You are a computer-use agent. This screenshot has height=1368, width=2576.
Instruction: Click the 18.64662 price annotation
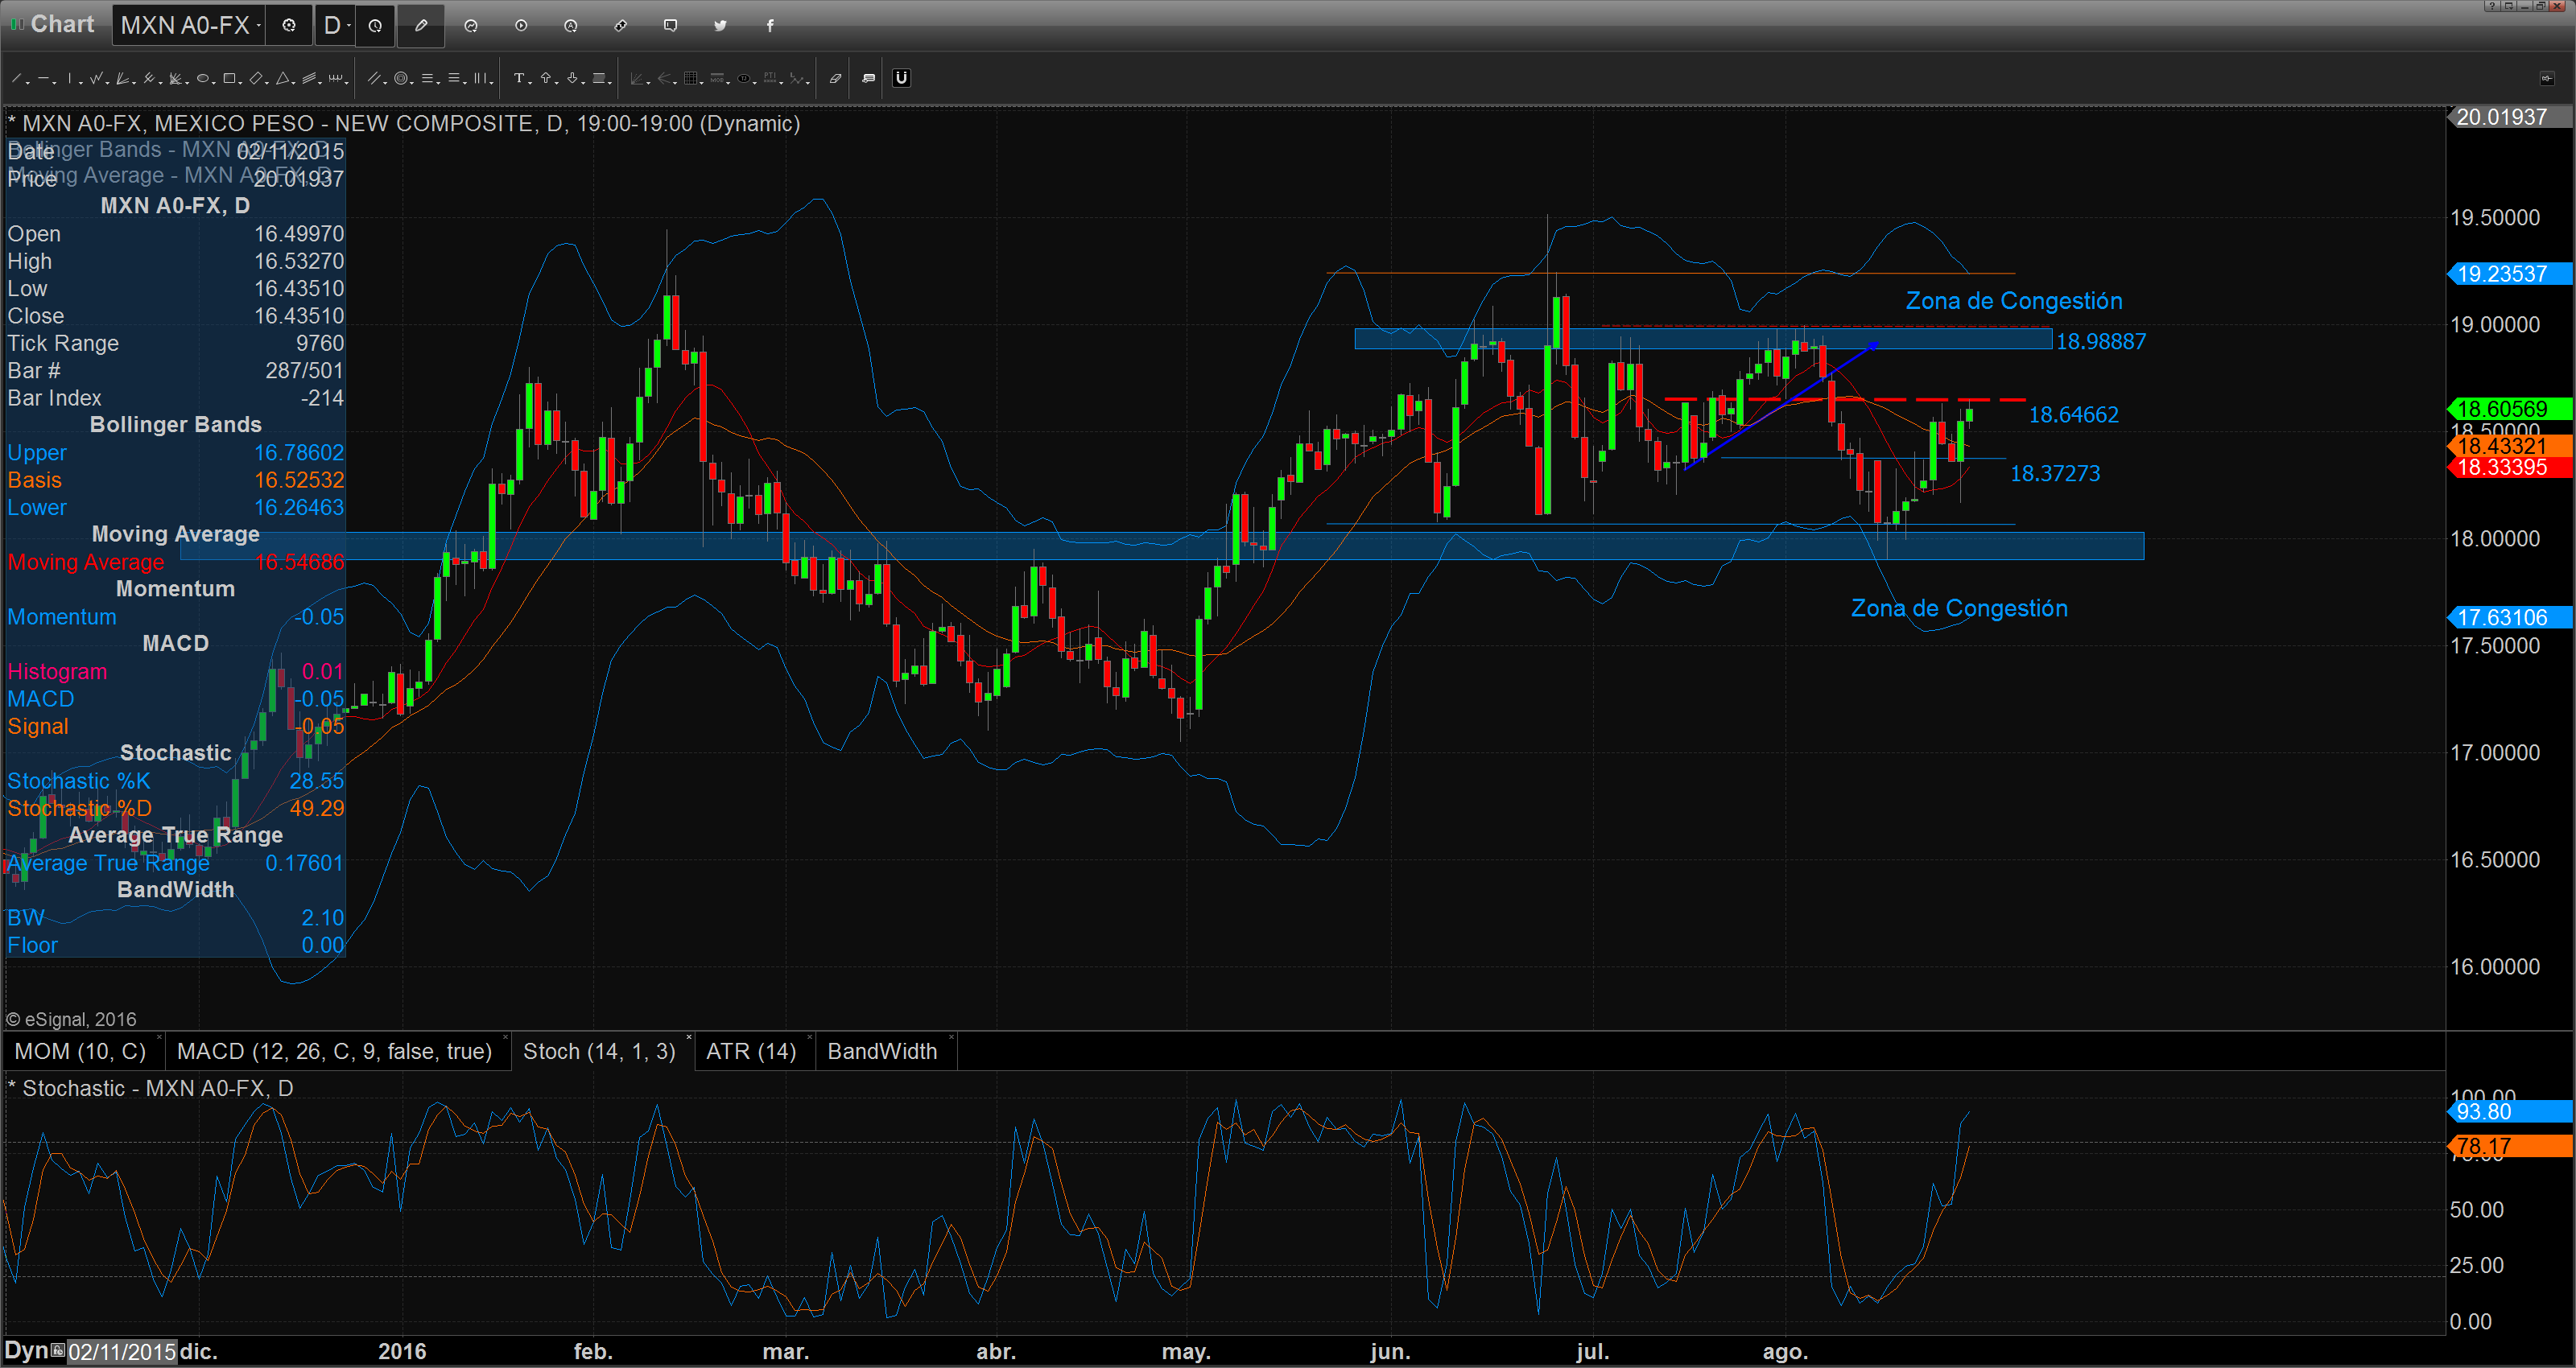point(2073,415)
